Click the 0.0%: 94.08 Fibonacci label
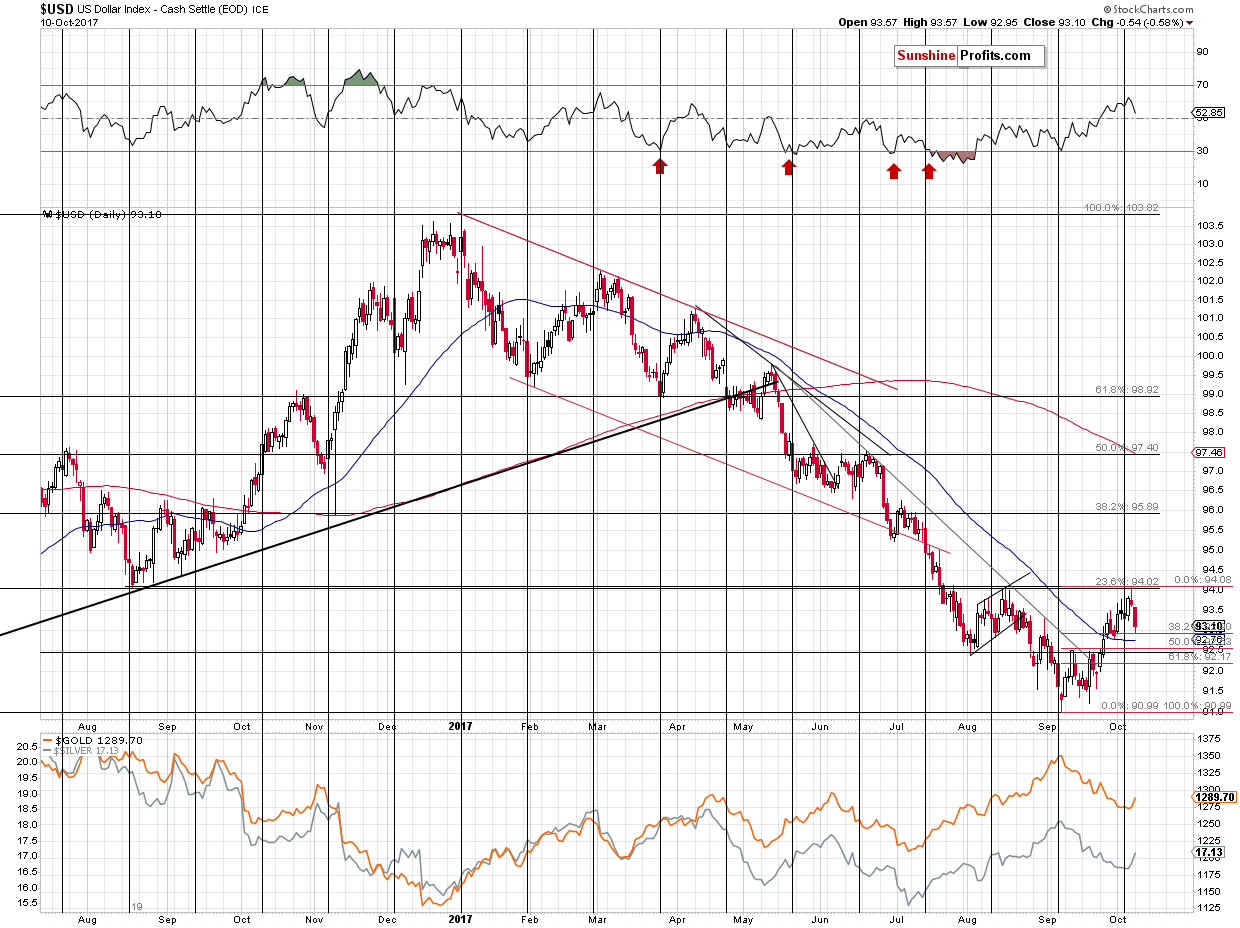 click(x=1201, y=580)
